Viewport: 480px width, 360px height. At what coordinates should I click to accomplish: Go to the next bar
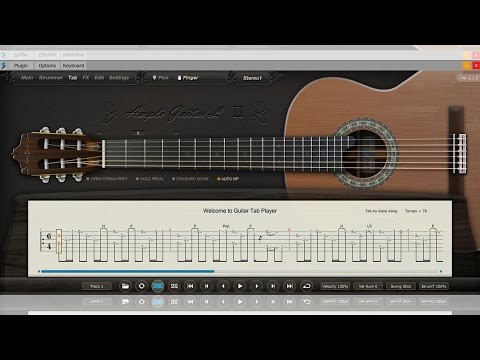273,286
